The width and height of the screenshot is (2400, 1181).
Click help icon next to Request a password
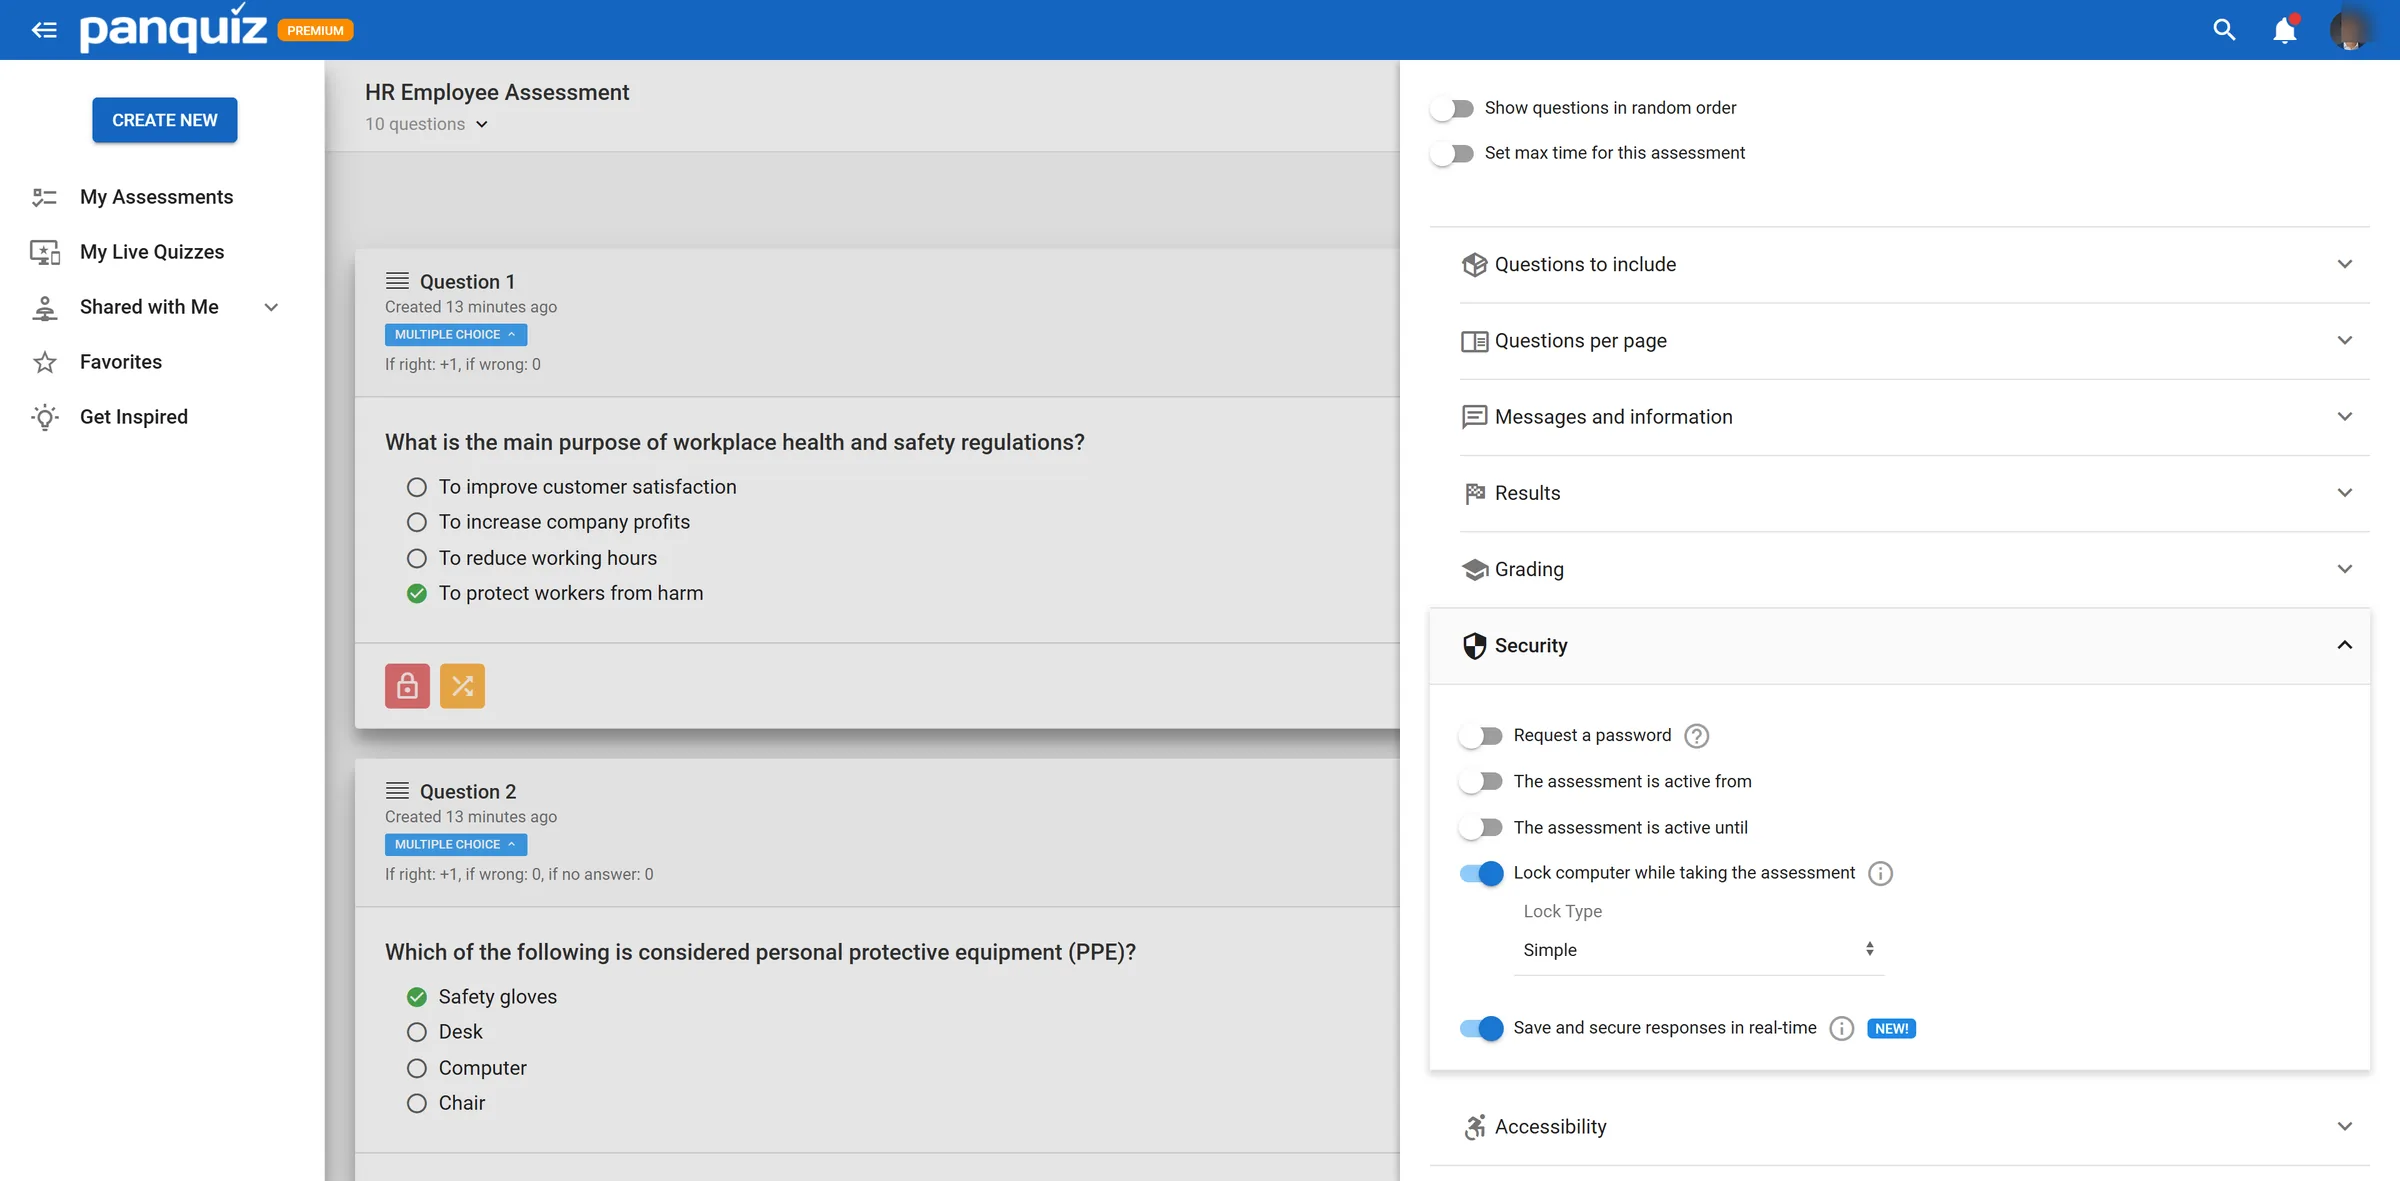1696,736
